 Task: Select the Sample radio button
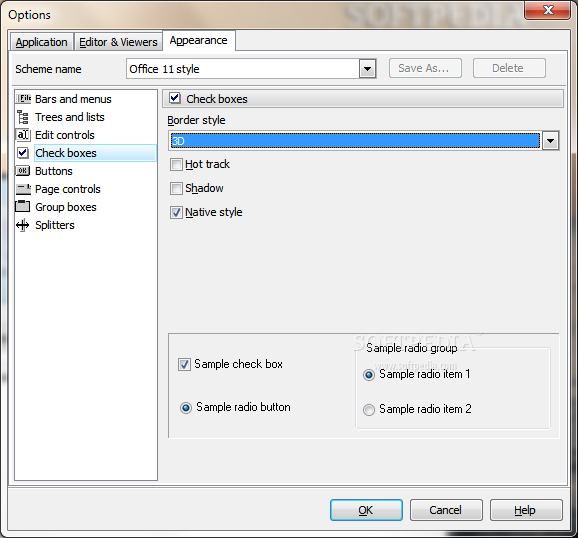(x=186, y=407)
